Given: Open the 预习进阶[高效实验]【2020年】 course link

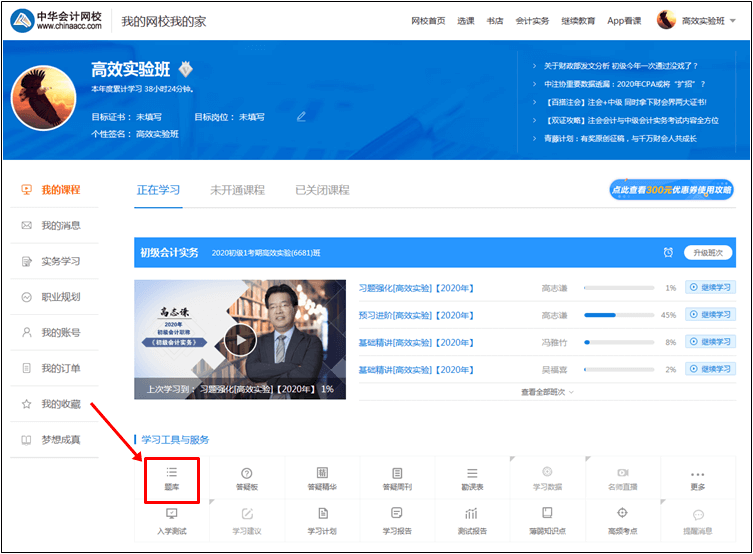Looking at the screenshot, I should pyautogui.click(x=416, y=315).
